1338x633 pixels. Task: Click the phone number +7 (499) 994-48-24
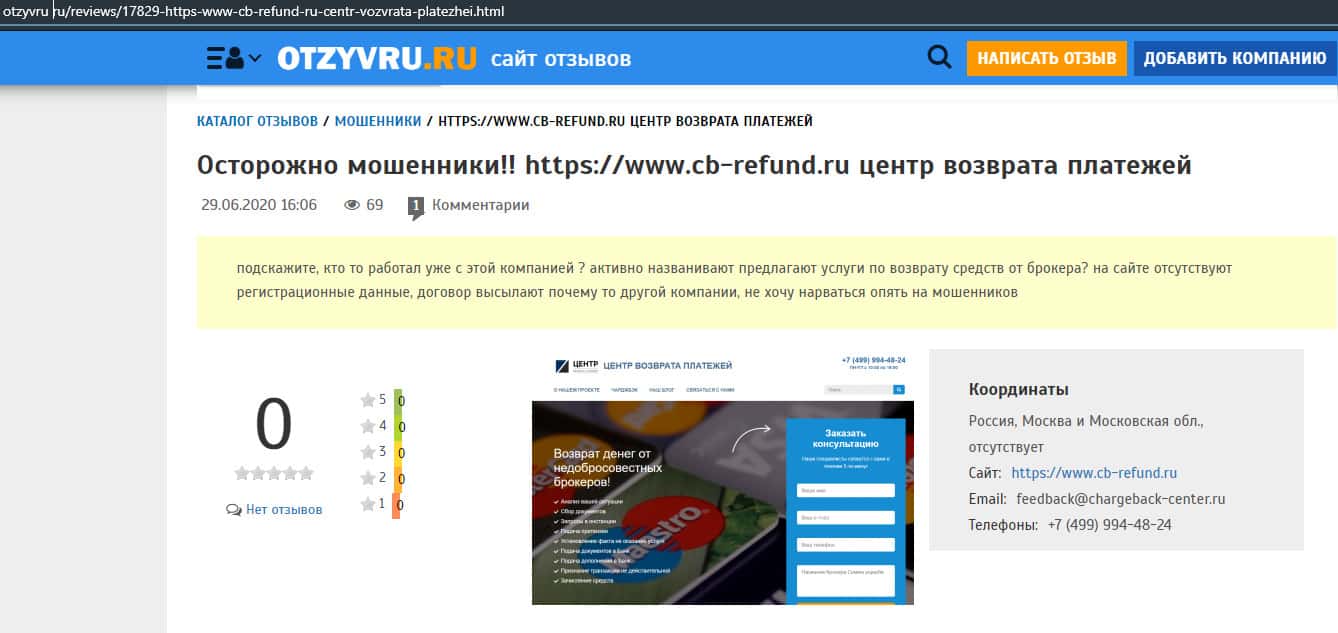click(1110, 525)
